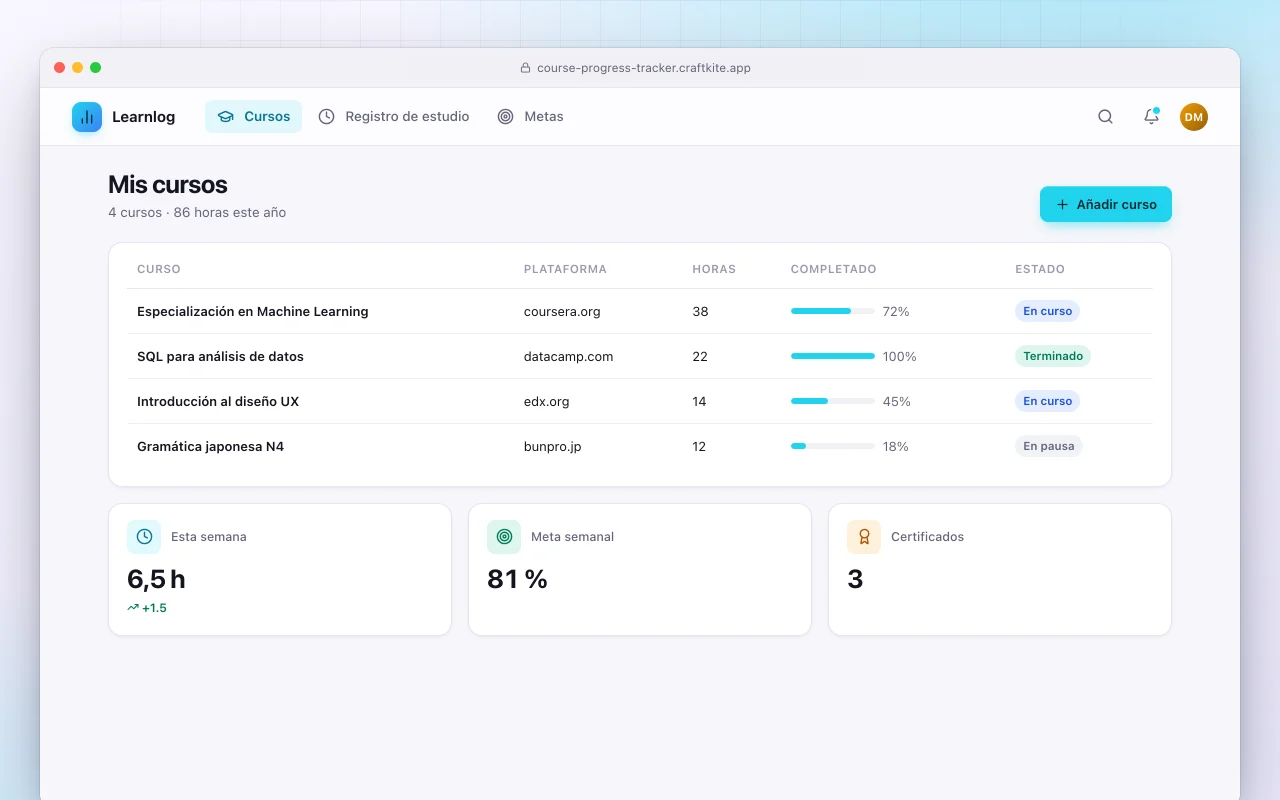
Task: Open SQL para análisis de datos course
Action: (x=220, y=356)
